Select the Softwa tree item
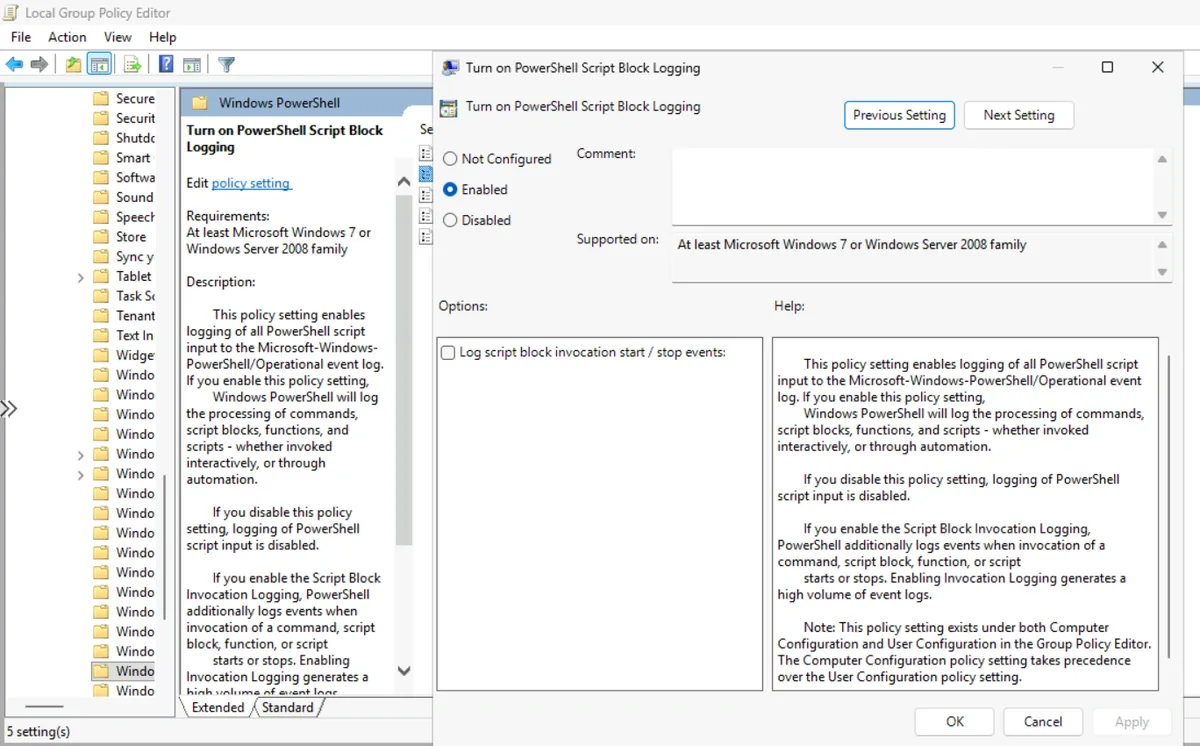This screenshot has width=1200, height=746. pos(135,177)
